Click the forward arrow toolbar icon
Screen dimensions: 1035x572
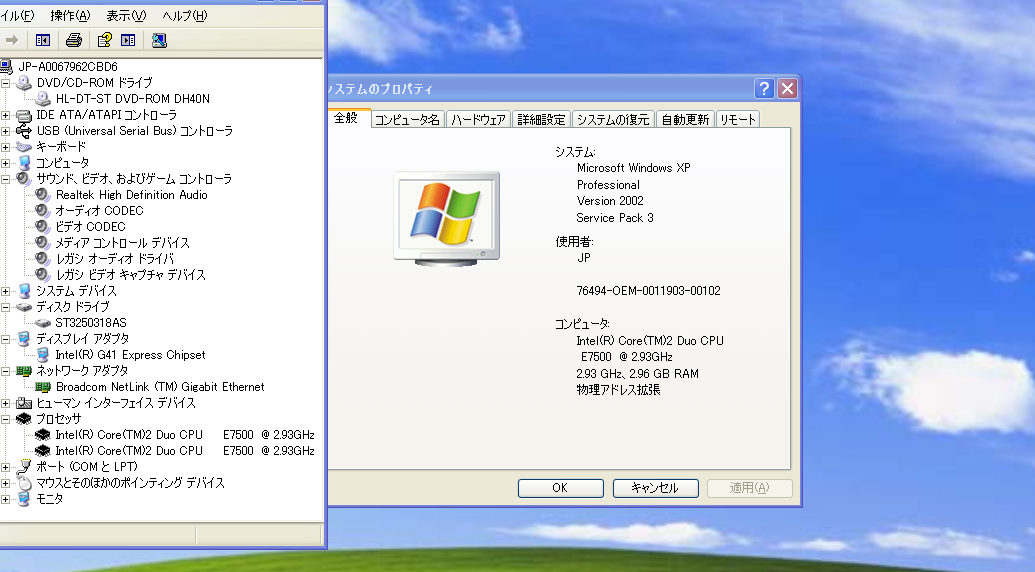[x=11, y=40]
